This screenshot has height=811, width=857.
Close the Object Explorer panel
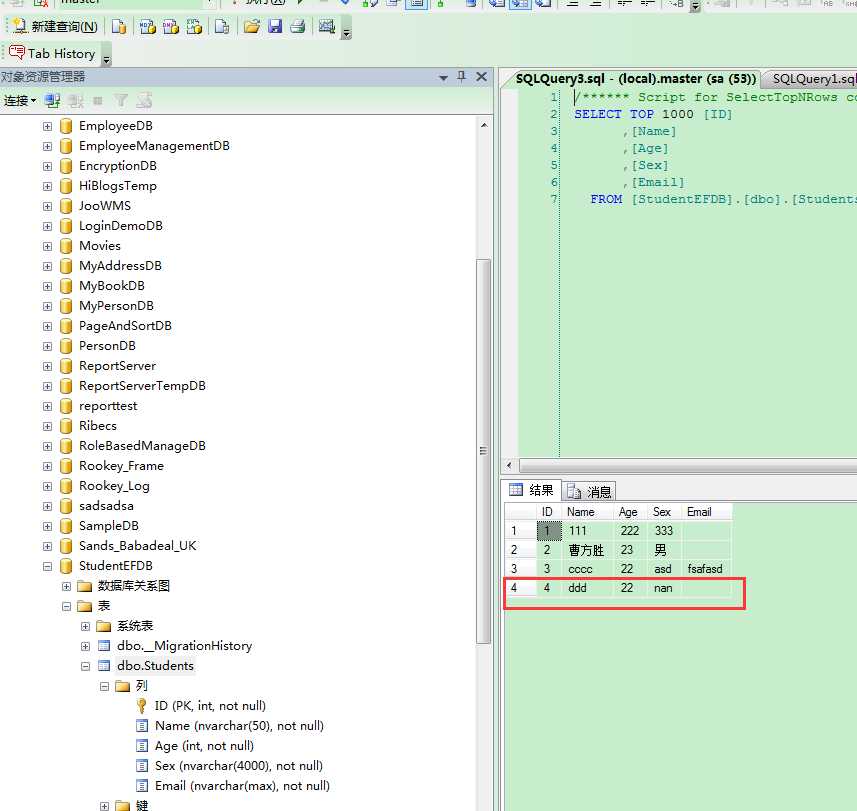pos(481,77)
